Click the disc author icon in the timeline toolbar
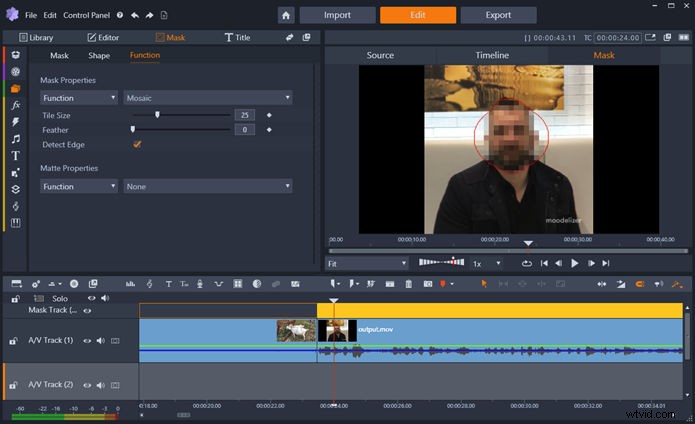Viewport: 695px width, 424px height. click(74, 284)
